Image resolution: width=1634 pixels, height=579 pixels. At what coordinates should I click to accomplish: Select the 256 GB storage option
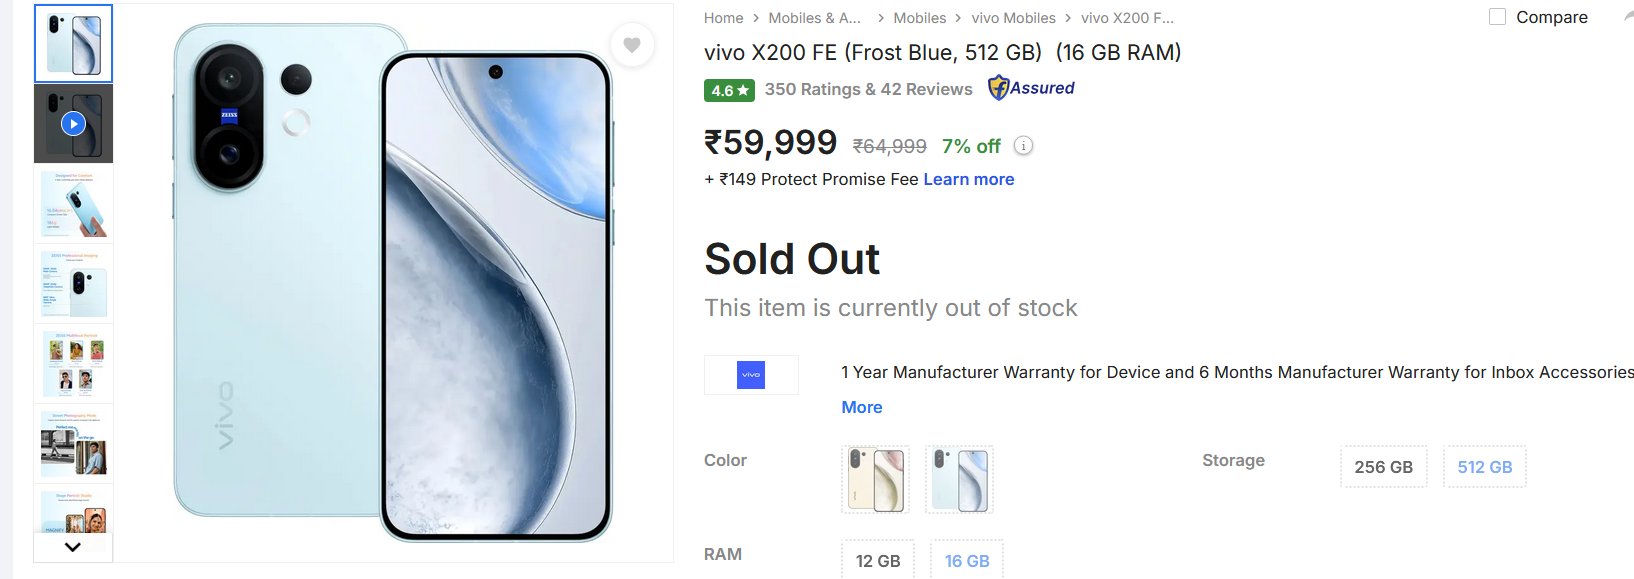(x=1384, y=466)
